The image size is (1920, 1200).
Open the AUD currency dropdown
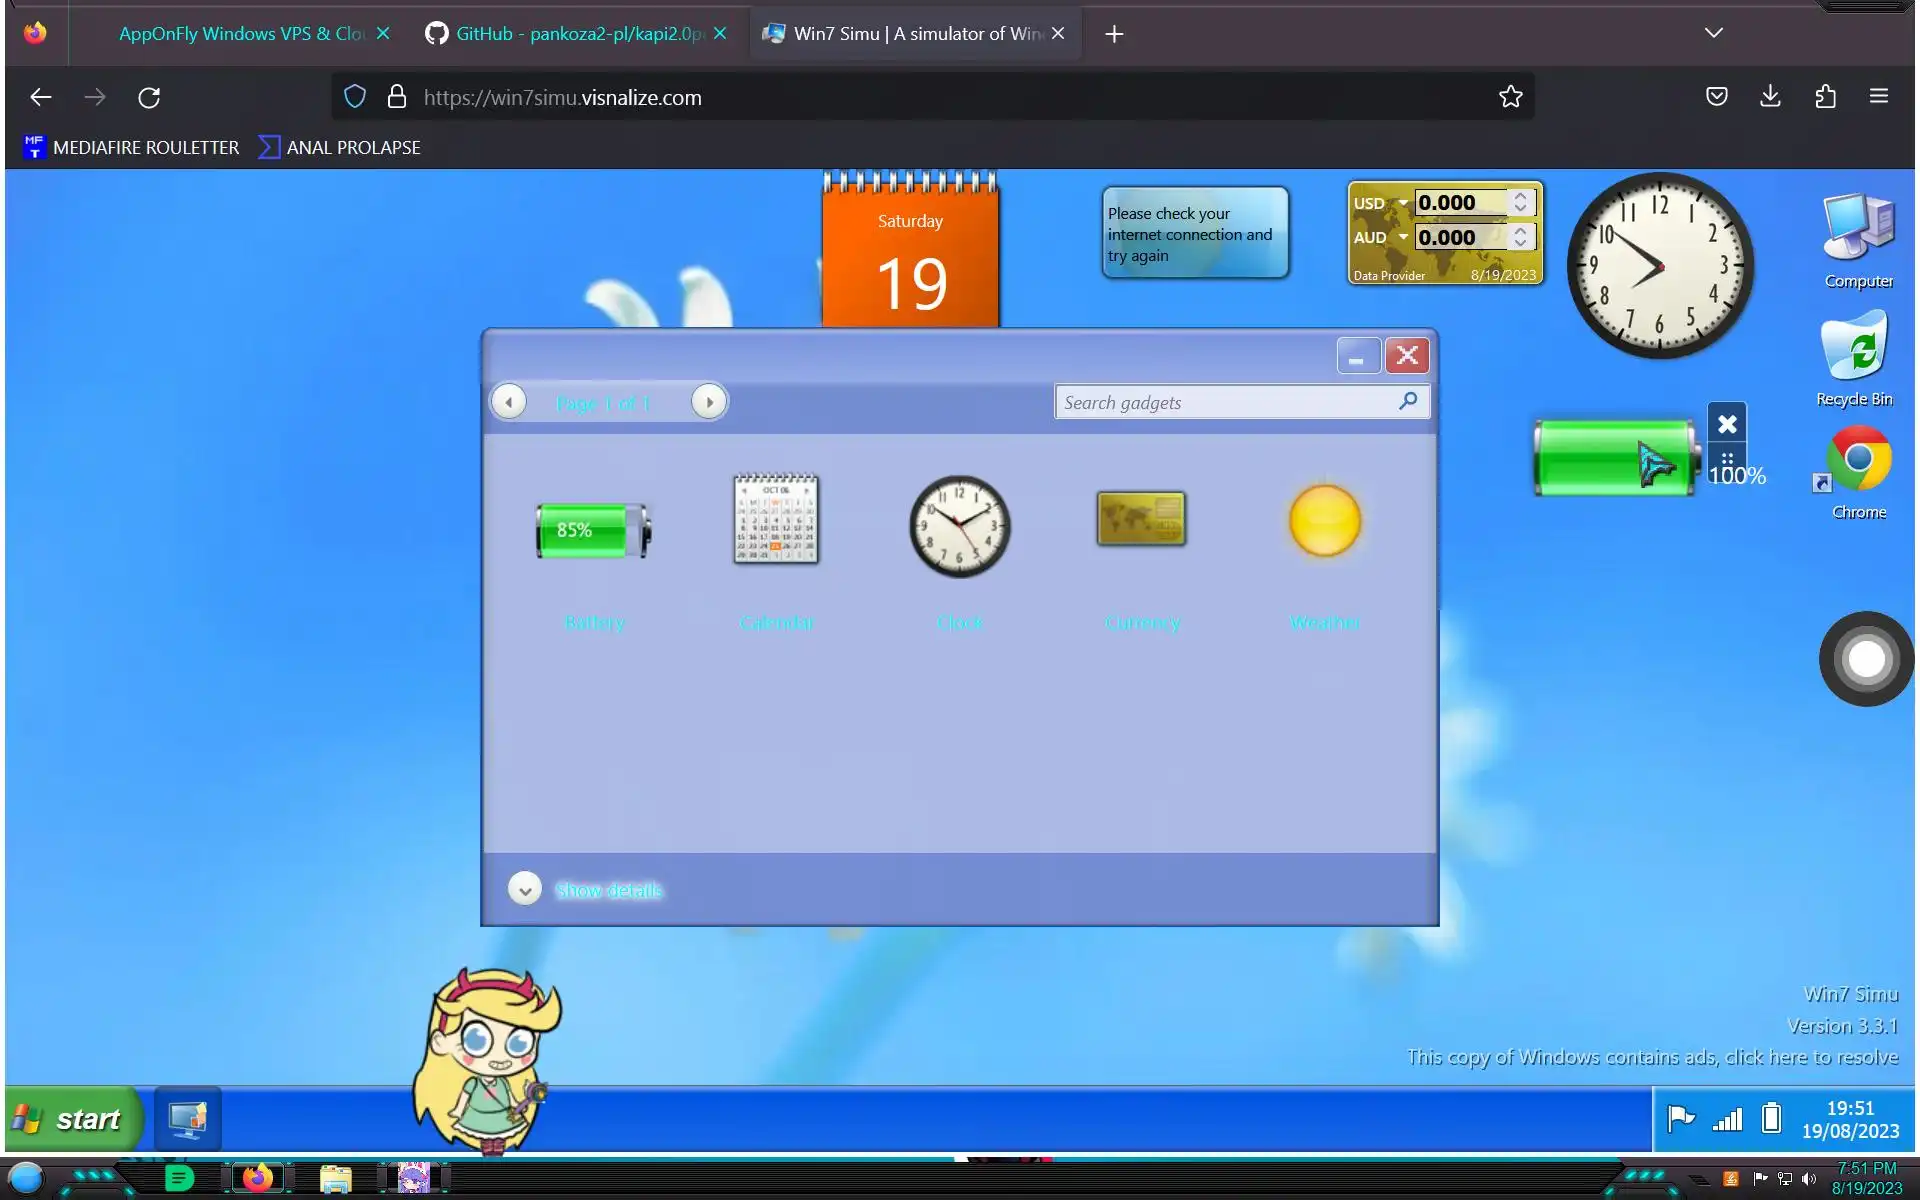[x=1402, y=238]
